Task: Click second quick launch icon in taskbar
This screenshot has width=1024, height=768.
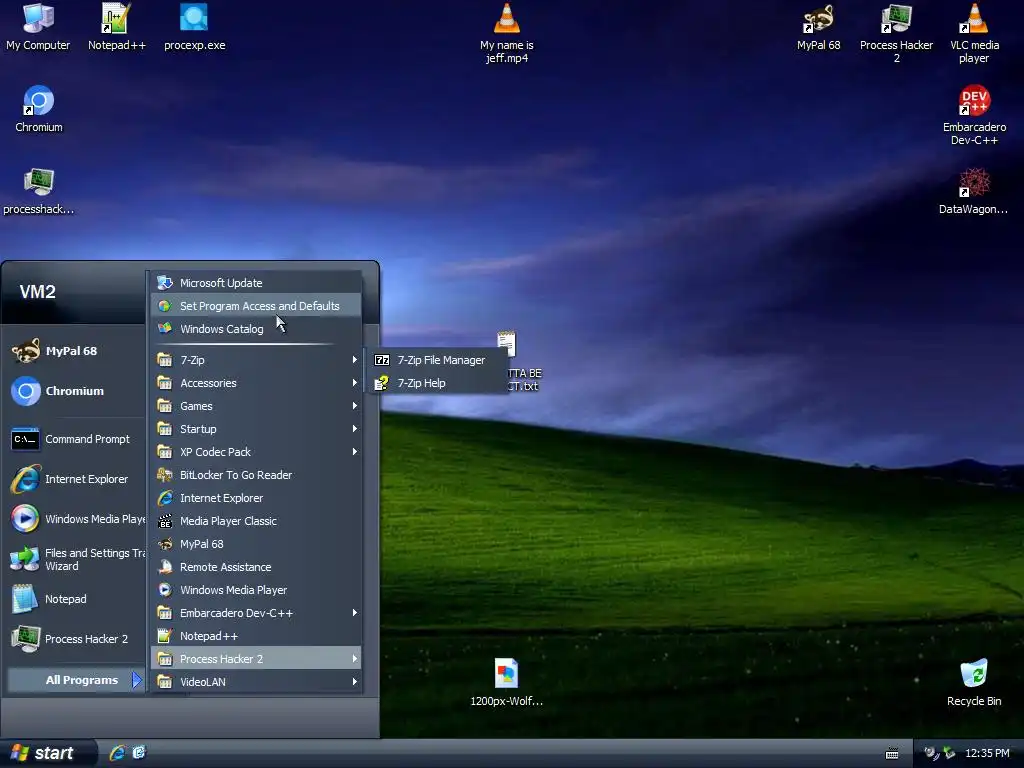Action: click(139, 753)
